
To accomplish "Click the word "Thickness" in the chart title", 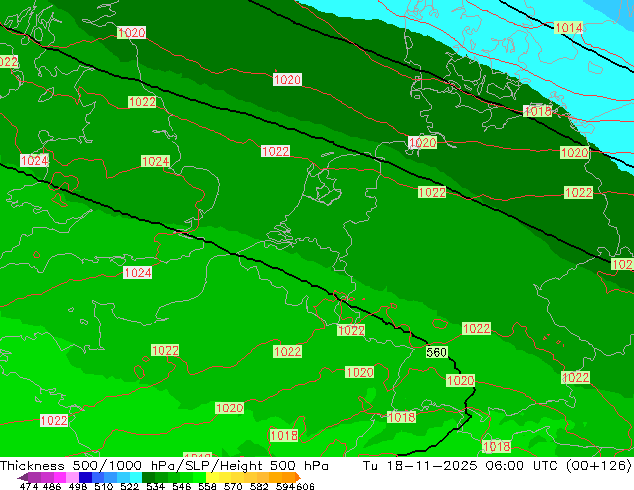I will 32,466.
